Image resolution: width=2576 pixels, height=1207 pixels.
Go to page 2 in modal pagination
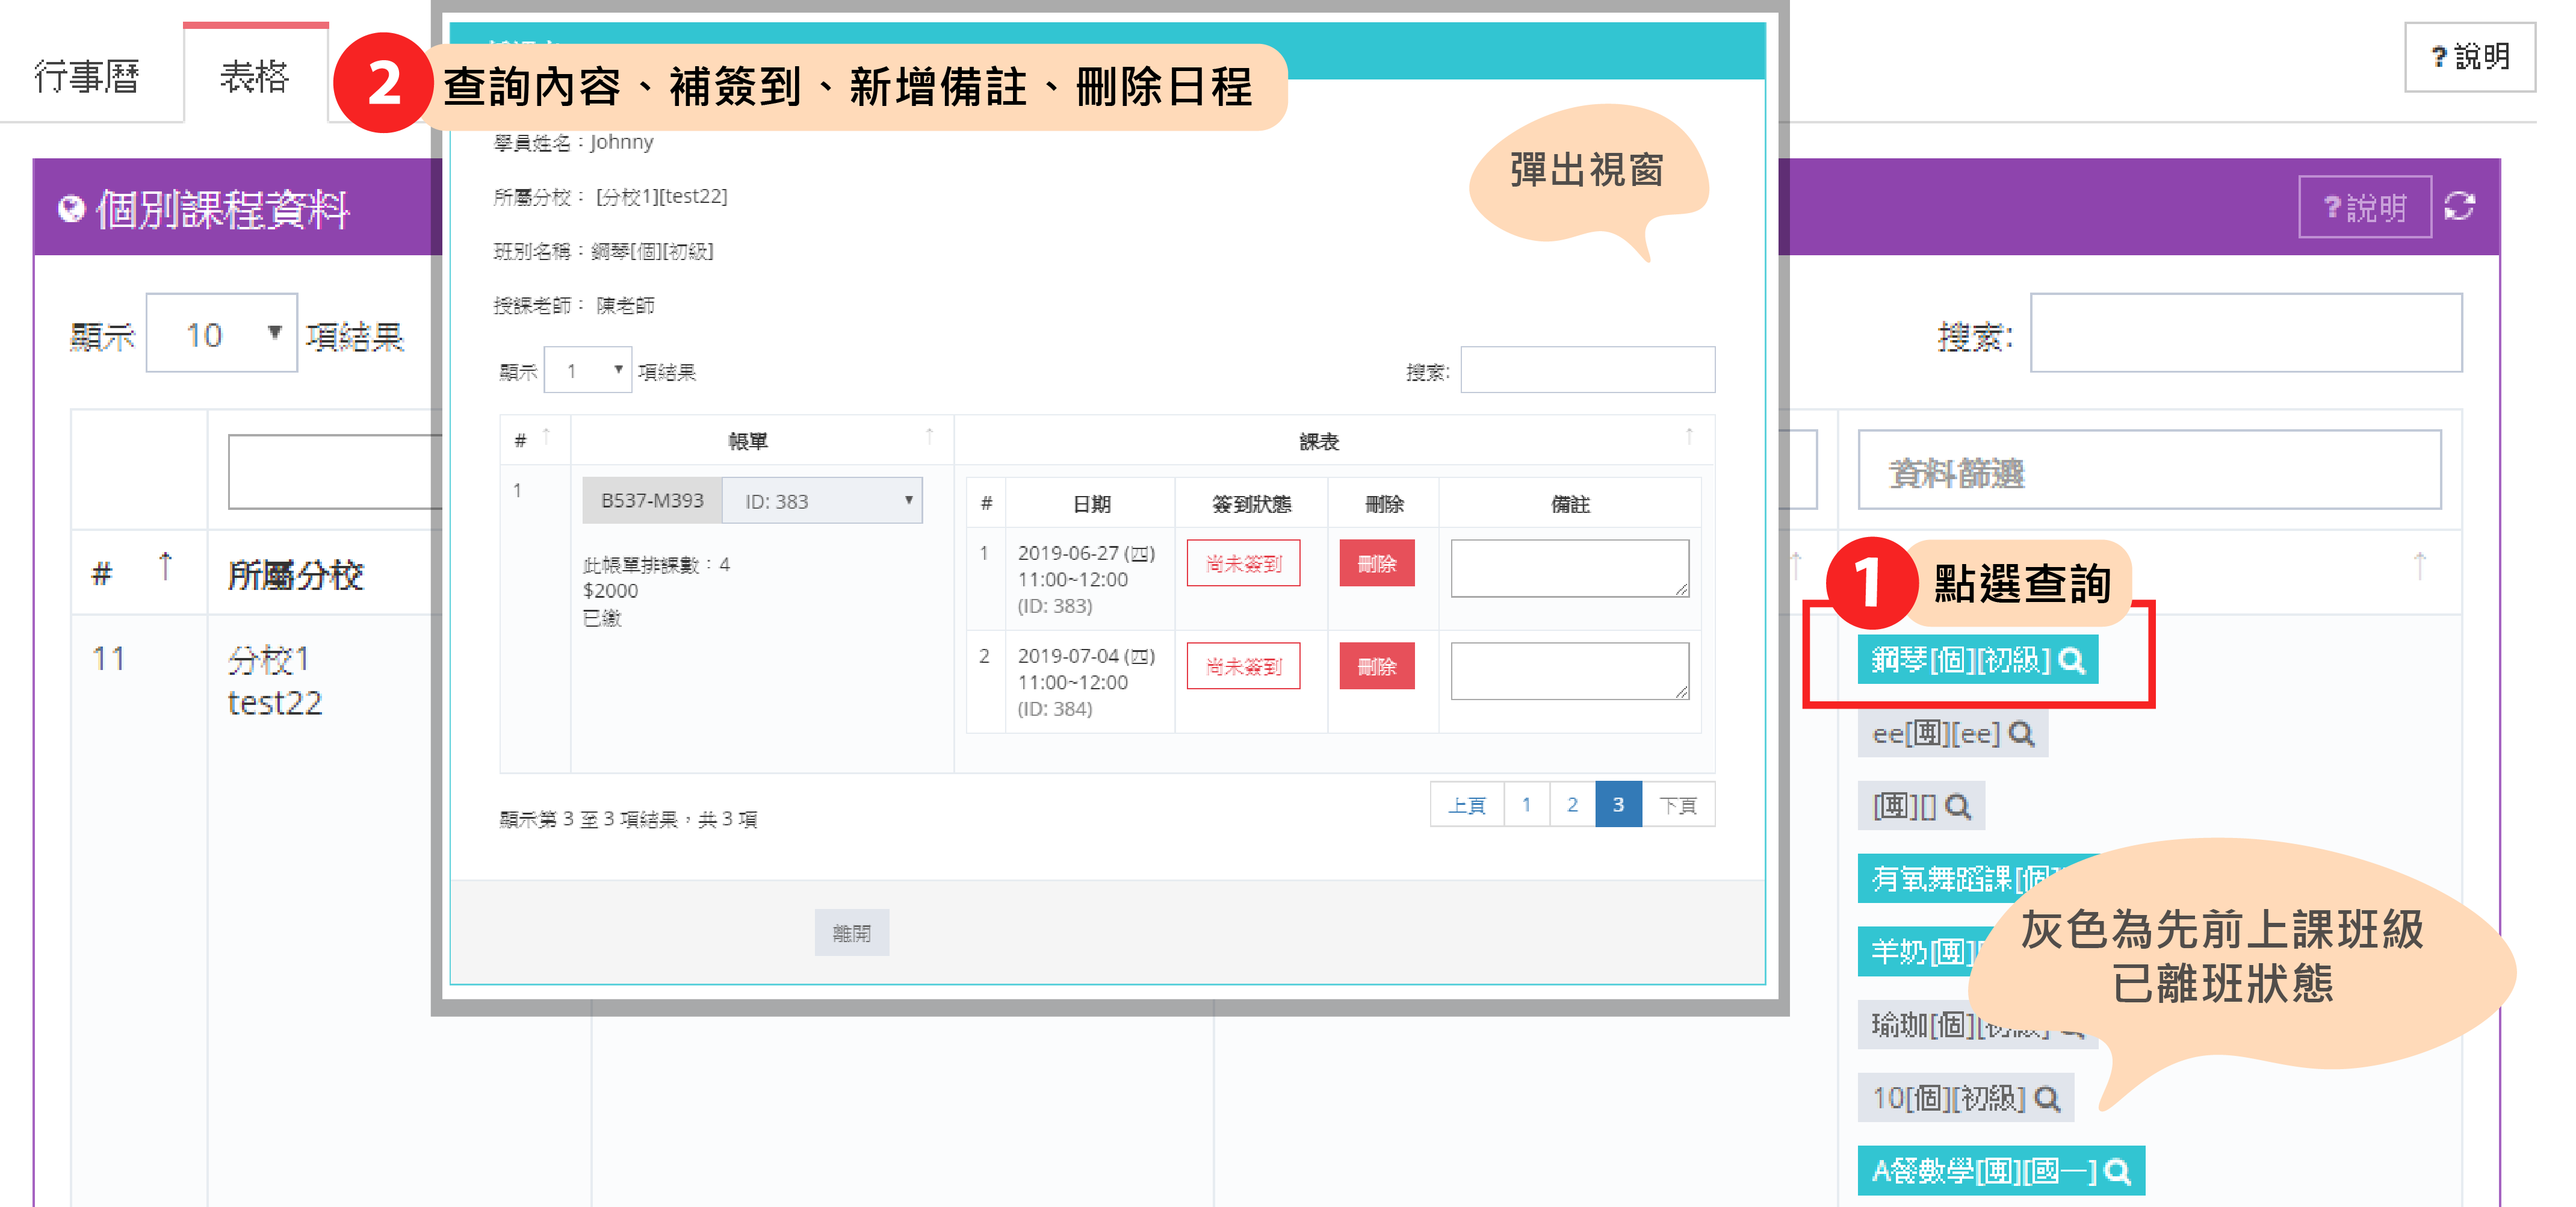point(1572,804)
